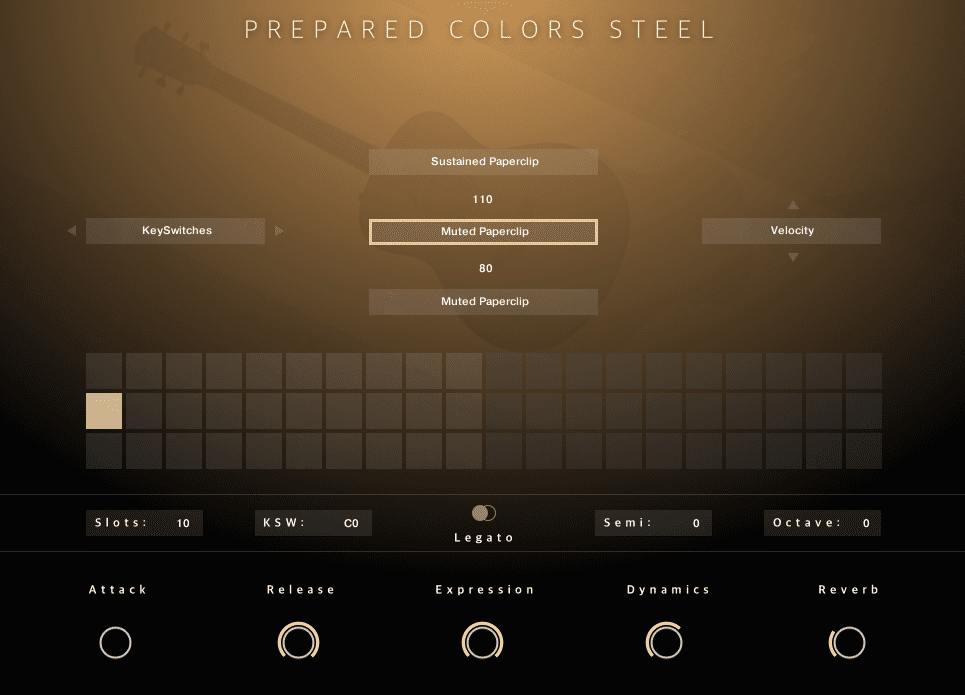Select the highlighted tan slot cell
This screenshot has width=965, height=695.
(x=104, y=411)
